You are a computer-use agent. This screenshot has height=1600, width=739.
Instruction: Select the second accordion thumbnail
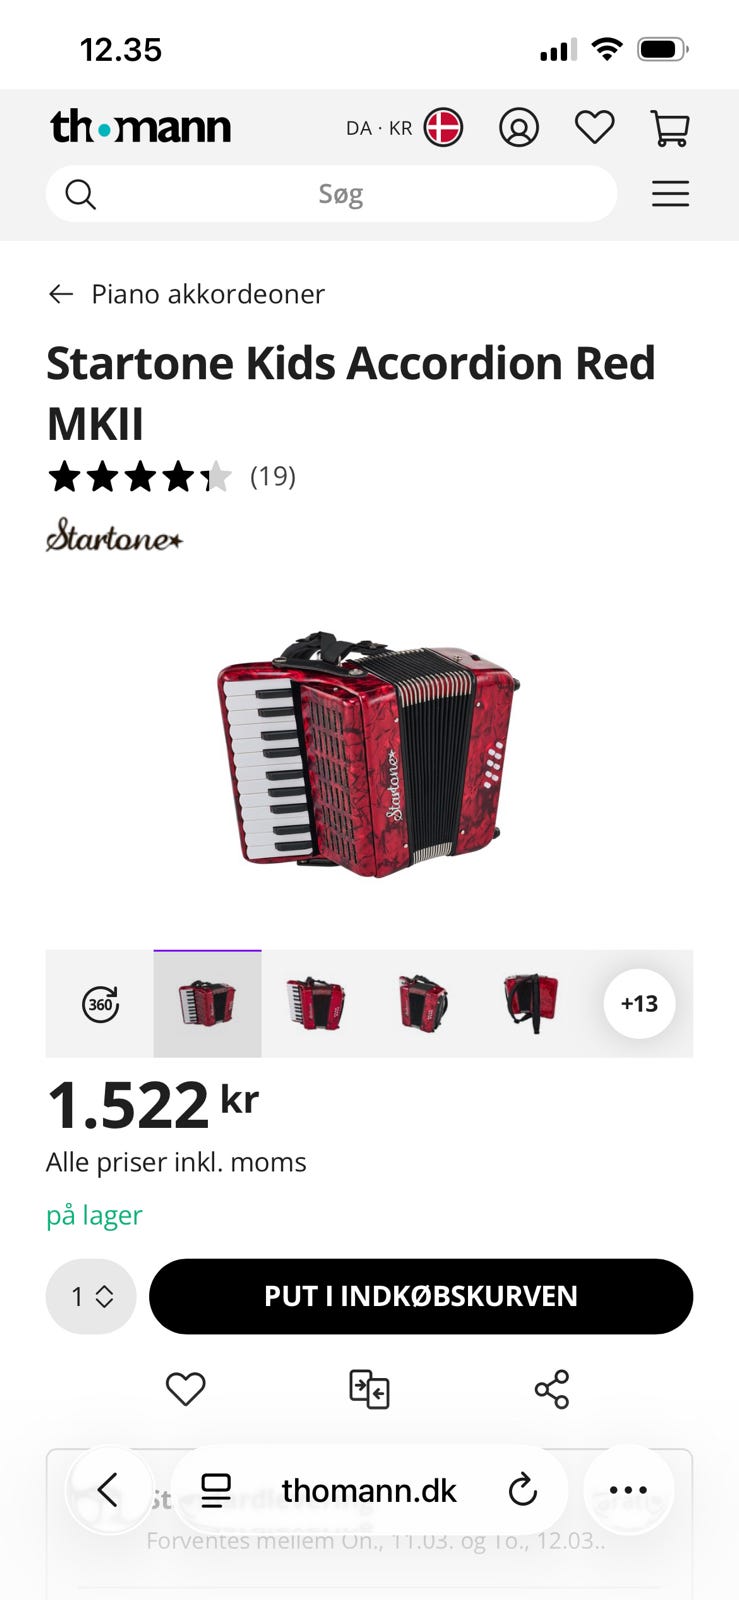tap(315, 1003)
